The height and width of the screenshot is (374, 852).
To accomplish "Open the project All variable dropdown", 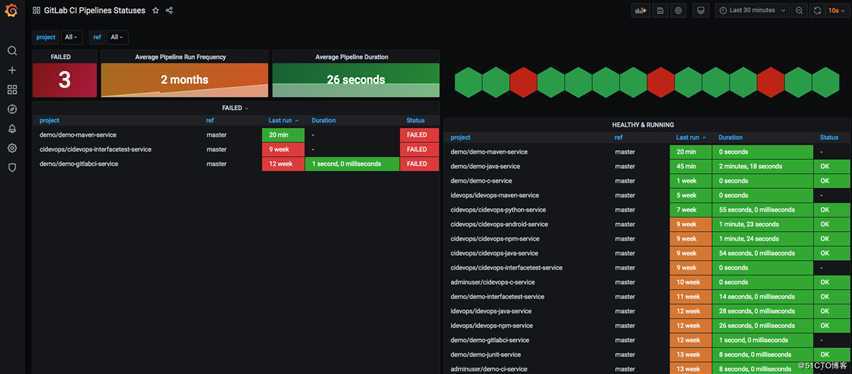I will click(x=71, y=37).
